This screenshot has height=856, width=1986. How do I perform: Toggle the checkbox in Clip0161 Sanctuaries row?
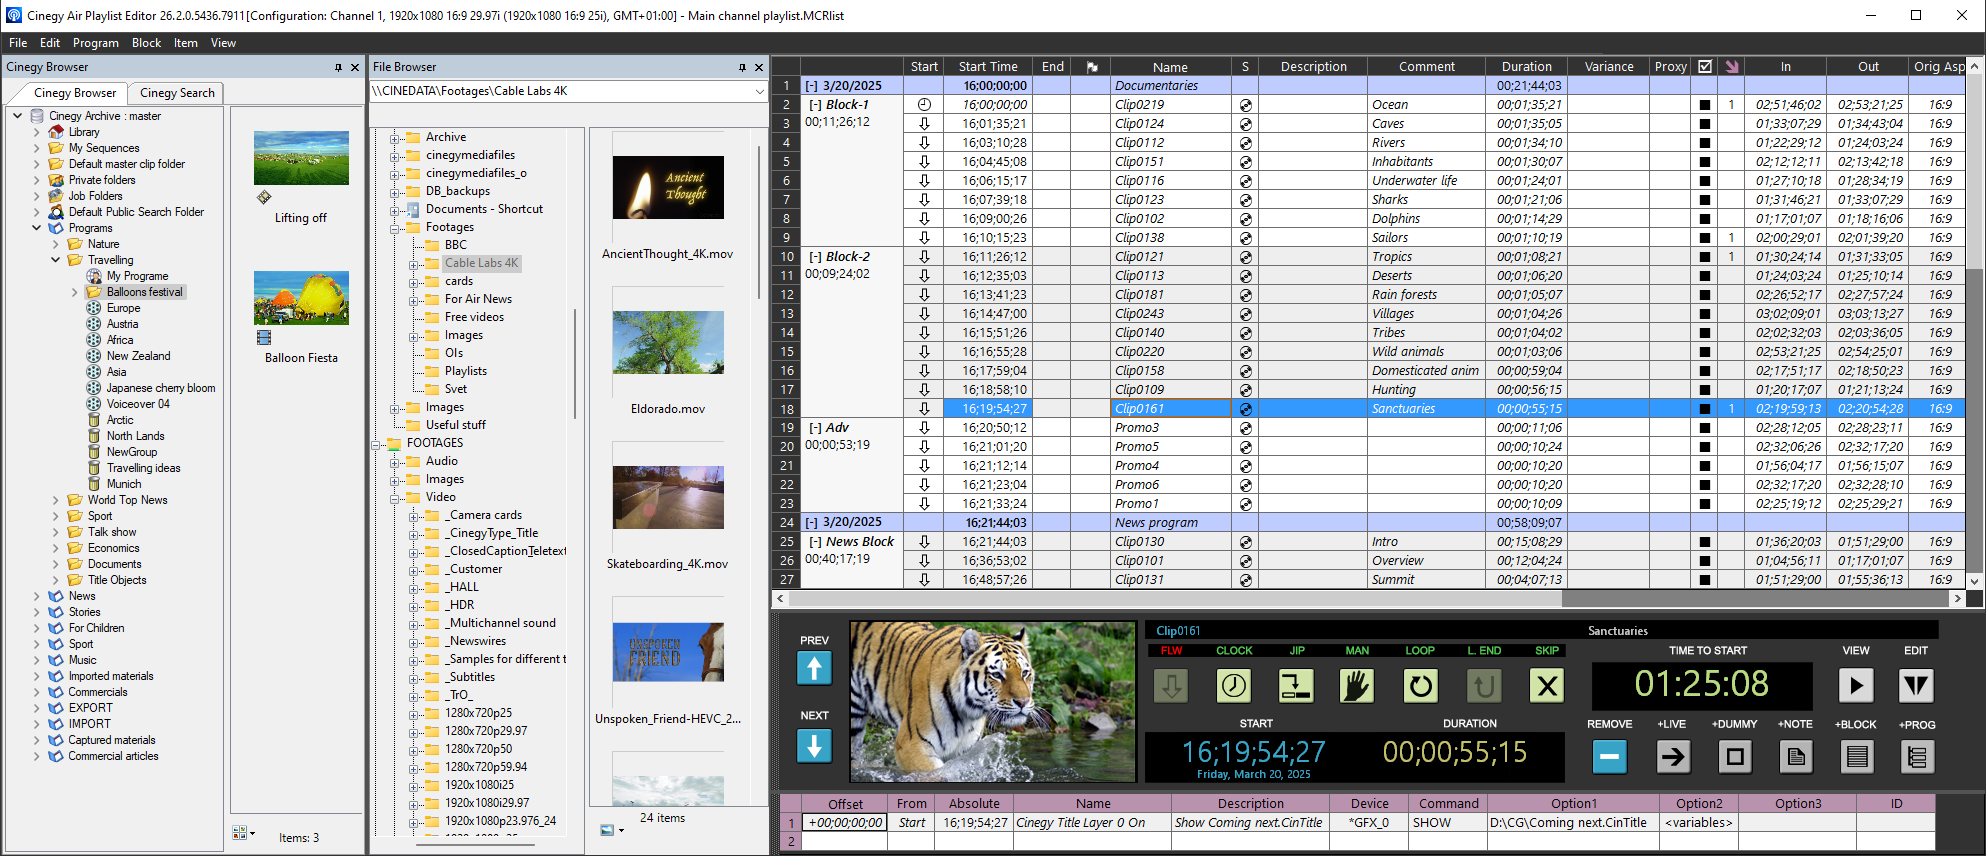click(1705, 409)
